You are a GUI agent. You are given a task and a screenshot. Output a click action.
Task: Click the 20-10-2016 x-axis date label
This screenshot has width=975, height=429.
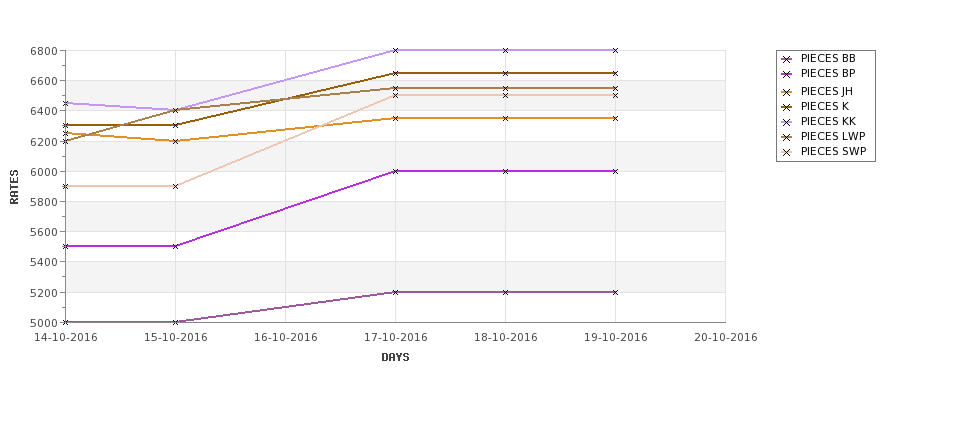726,338
